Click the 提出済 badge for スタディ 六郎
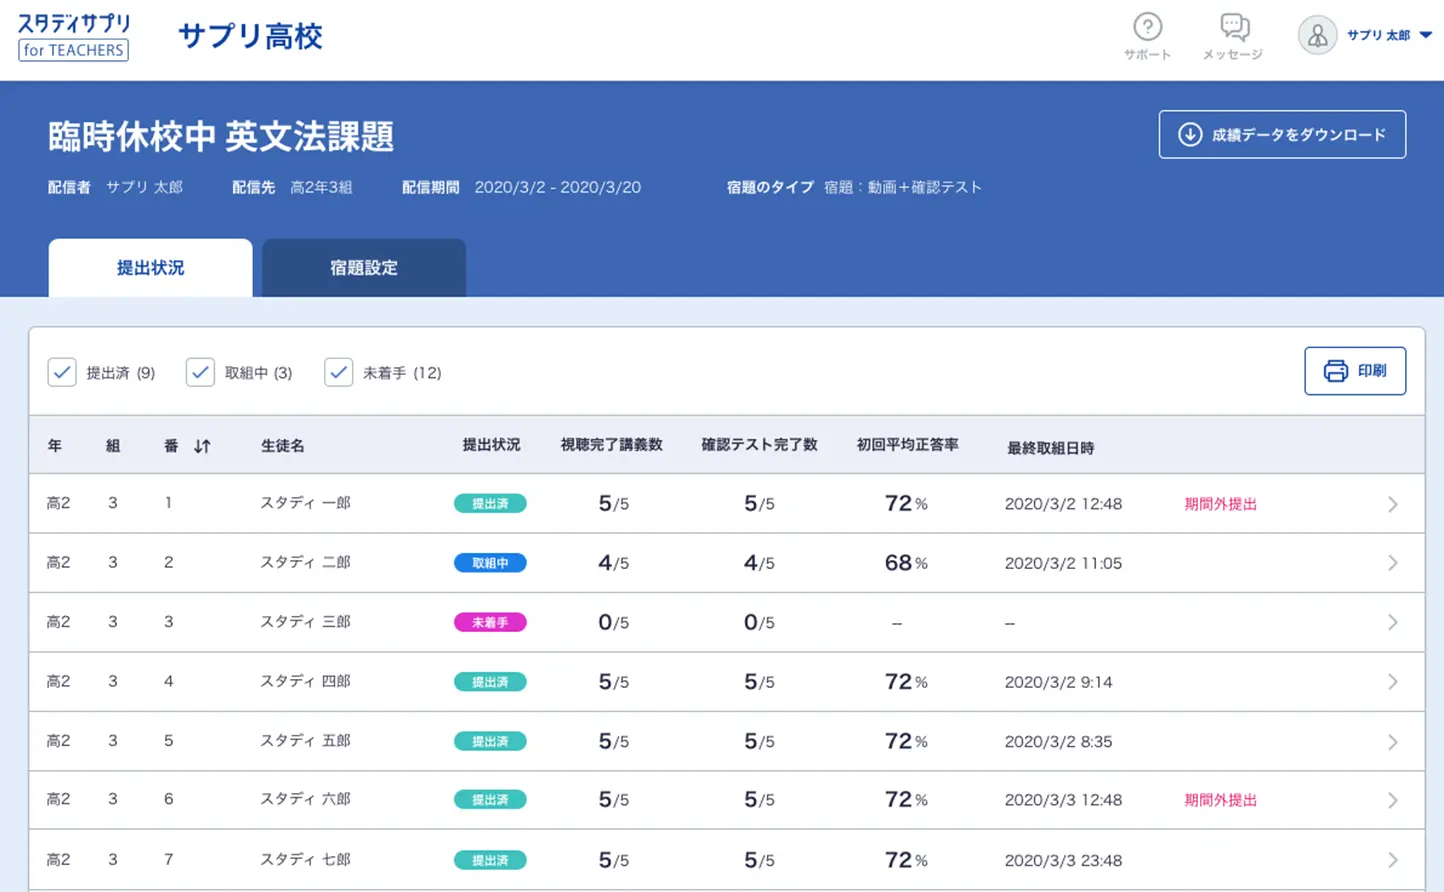Image resolution: width=1444 pixels, height=892 pixels. (x=490, y=800)
